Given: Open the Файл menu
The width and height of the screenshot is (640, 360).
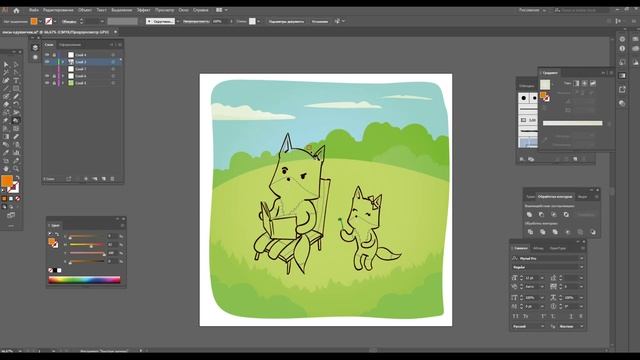Looking at the screenshot, I should pyautogui.click(x=34, y=10).
